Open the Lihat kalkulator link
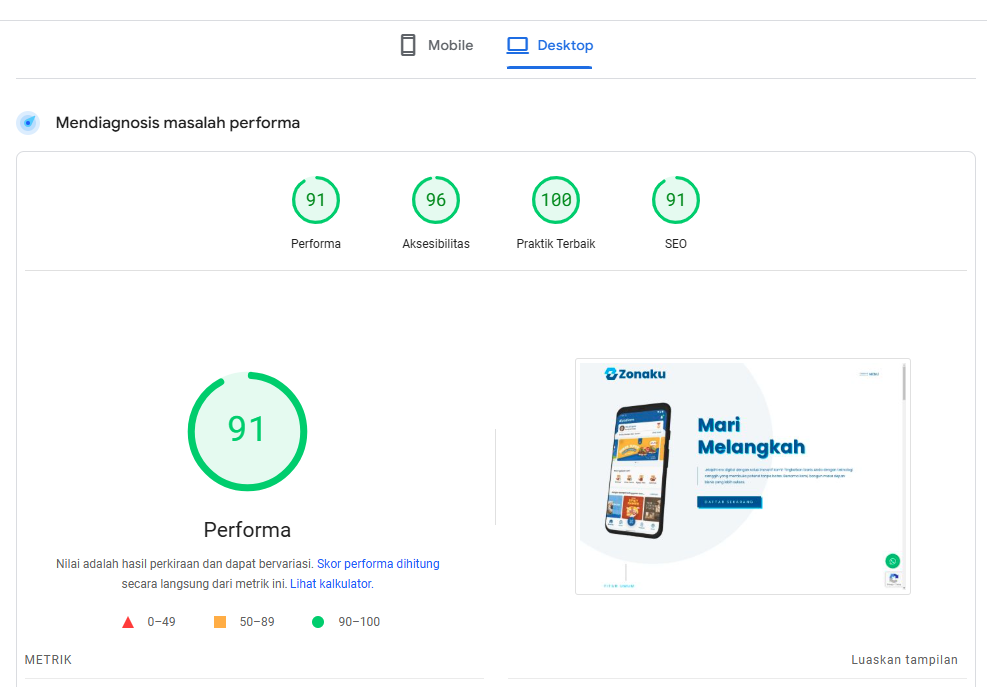 click(x=330, y=584)
